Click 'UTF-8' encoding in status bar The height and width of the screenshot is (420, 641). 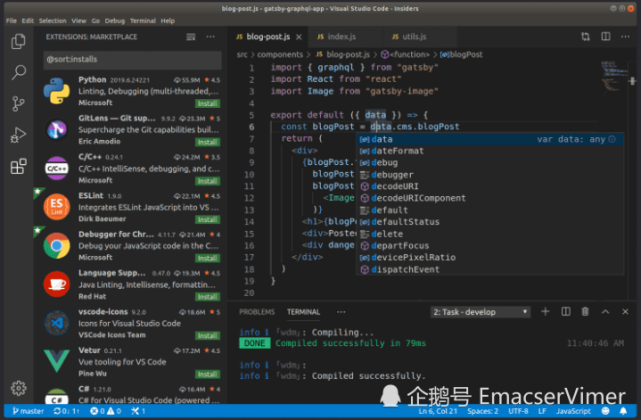click(x=518, y=411)
